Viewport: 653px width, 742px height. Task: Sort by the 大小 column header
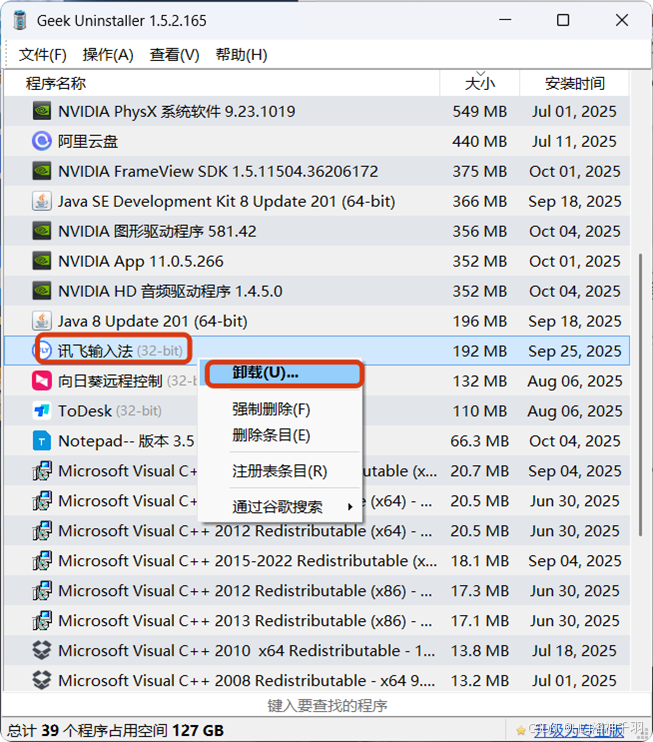click(480, 83)
